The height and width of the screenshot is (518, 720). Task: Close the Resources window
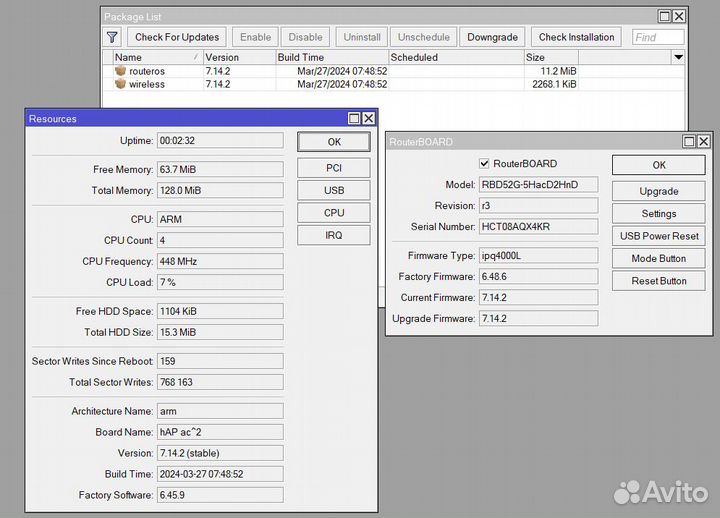(x=369, y=118)
